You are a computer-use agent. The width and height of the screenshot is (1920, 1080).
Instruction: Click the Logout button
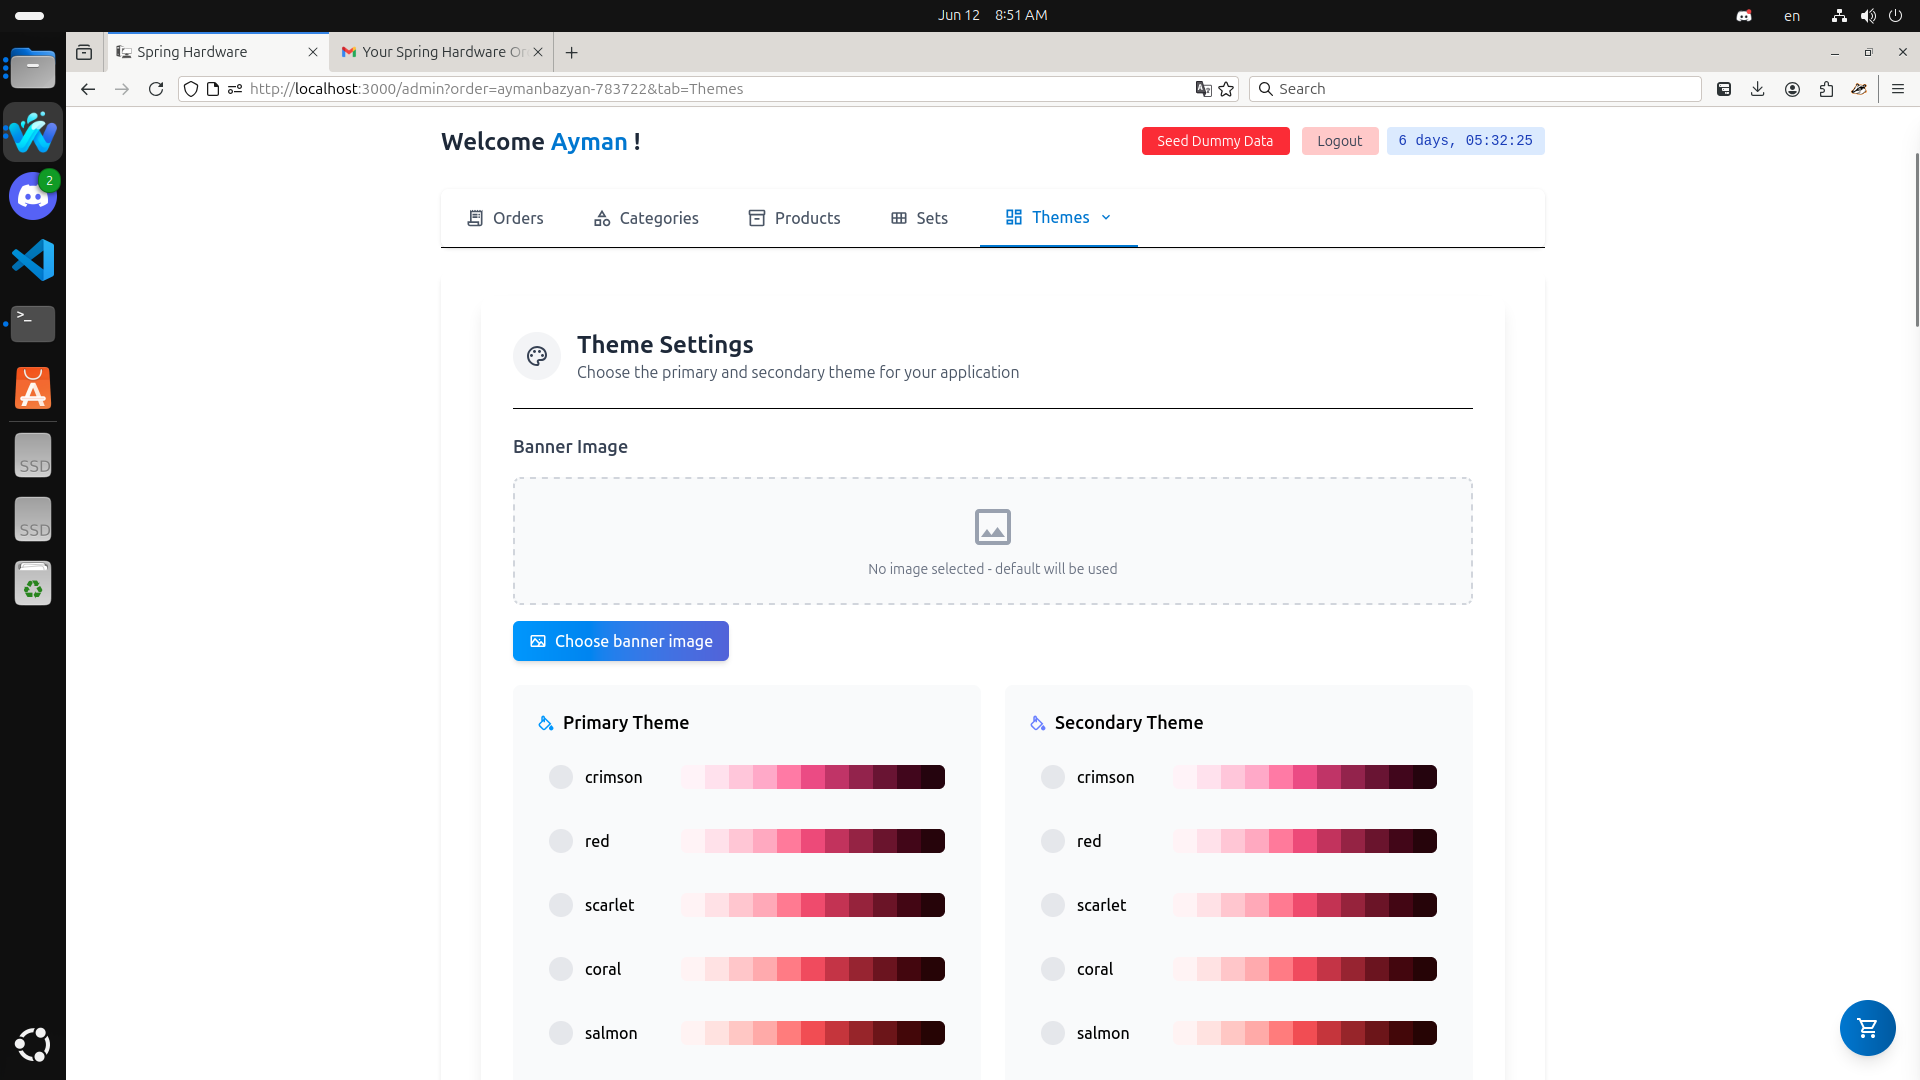coord(1339,141)
